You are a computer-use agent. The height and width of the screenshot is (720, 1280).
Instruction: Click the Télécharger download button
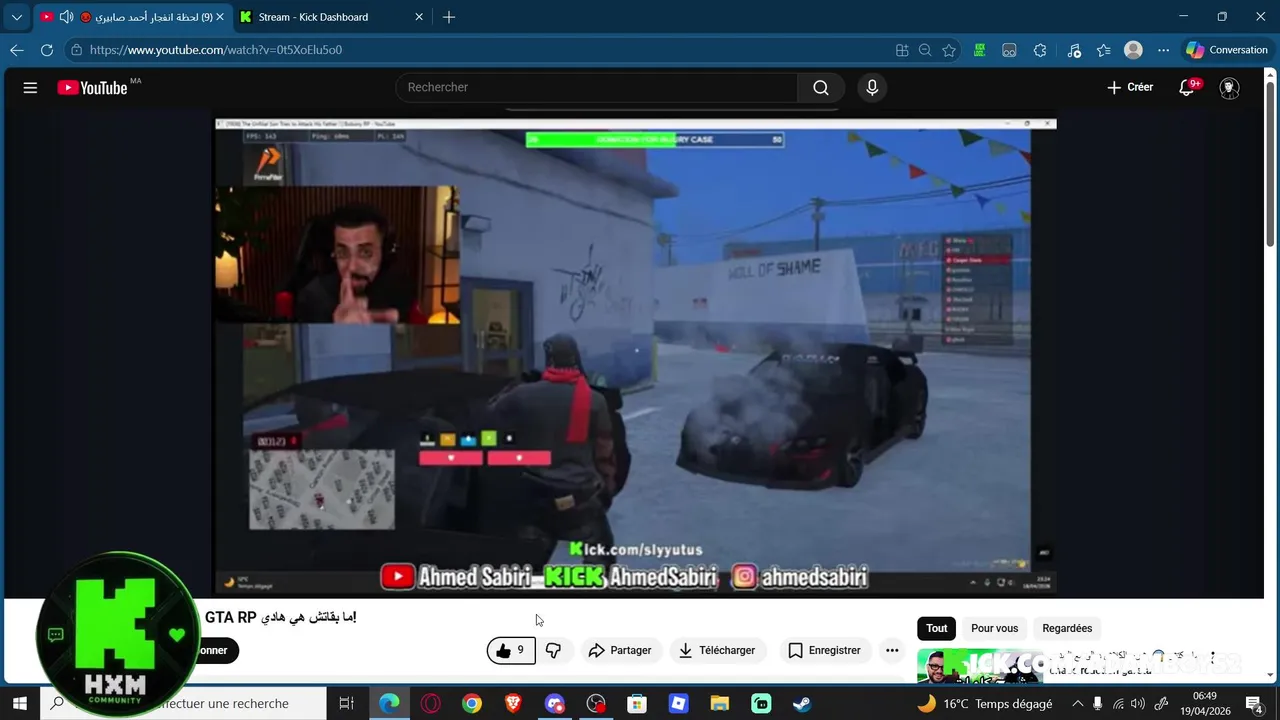717,650
